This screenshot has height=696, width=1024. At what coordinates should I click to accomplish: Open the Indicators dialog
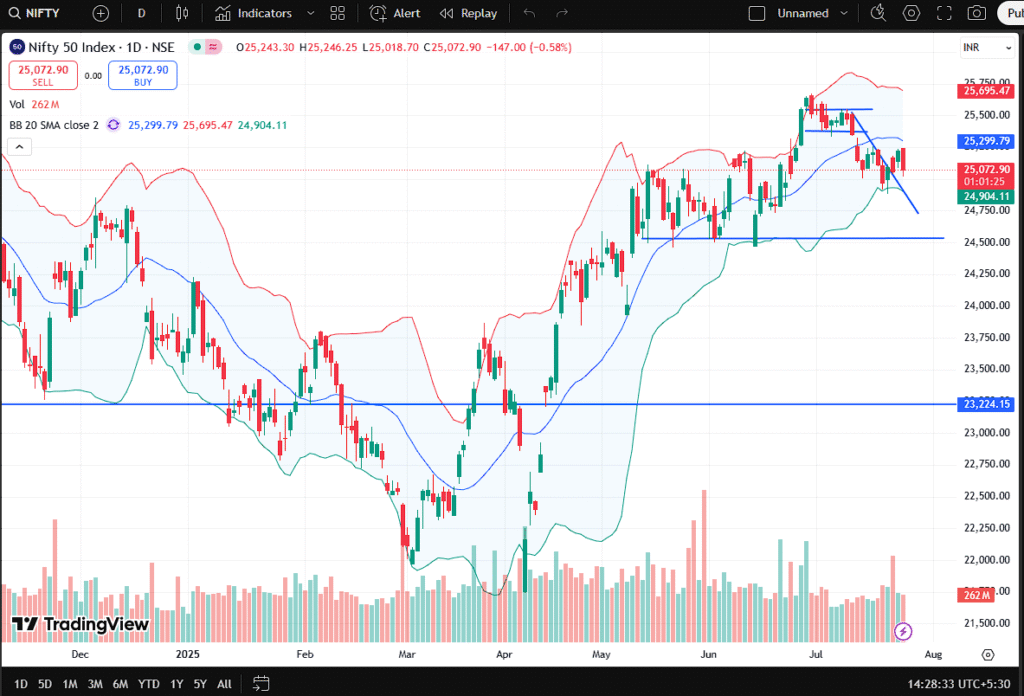[253, 13]
